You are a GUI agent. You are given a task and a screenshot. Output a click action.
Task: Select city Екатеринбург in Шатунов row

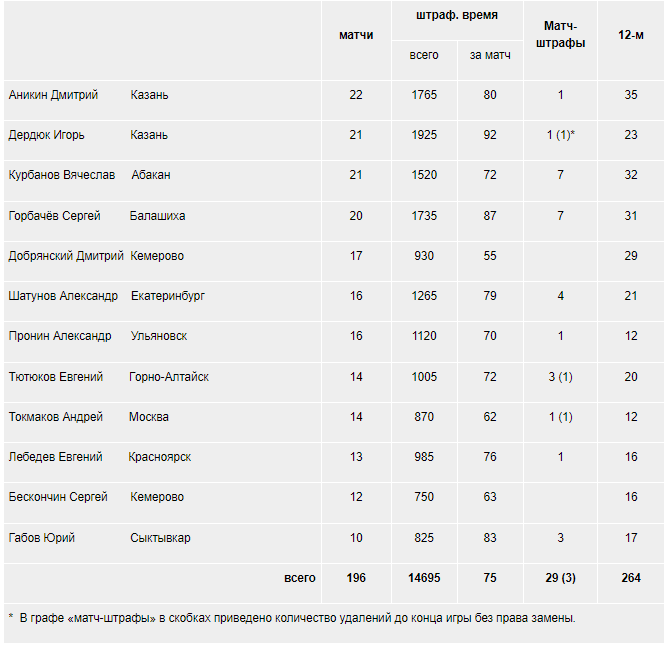click(167, 296)
